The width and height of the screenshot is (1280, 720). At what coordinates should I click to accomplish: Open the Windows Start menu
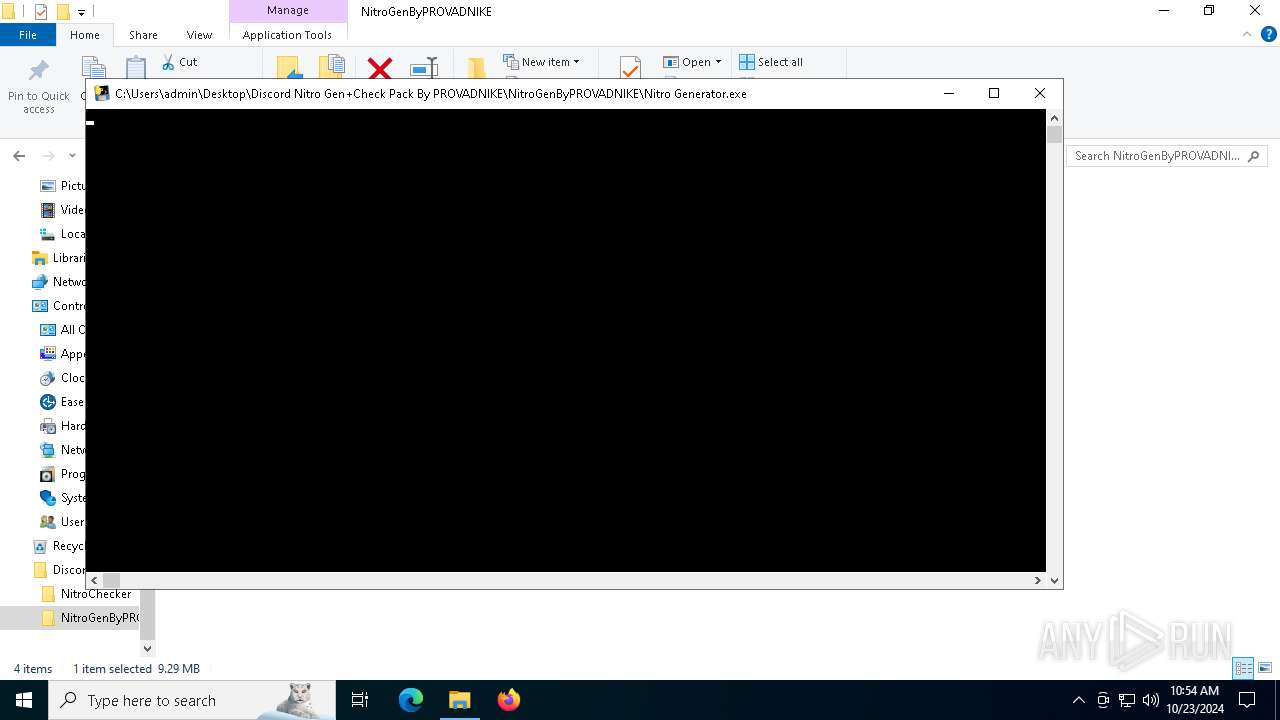click(24, 700)
